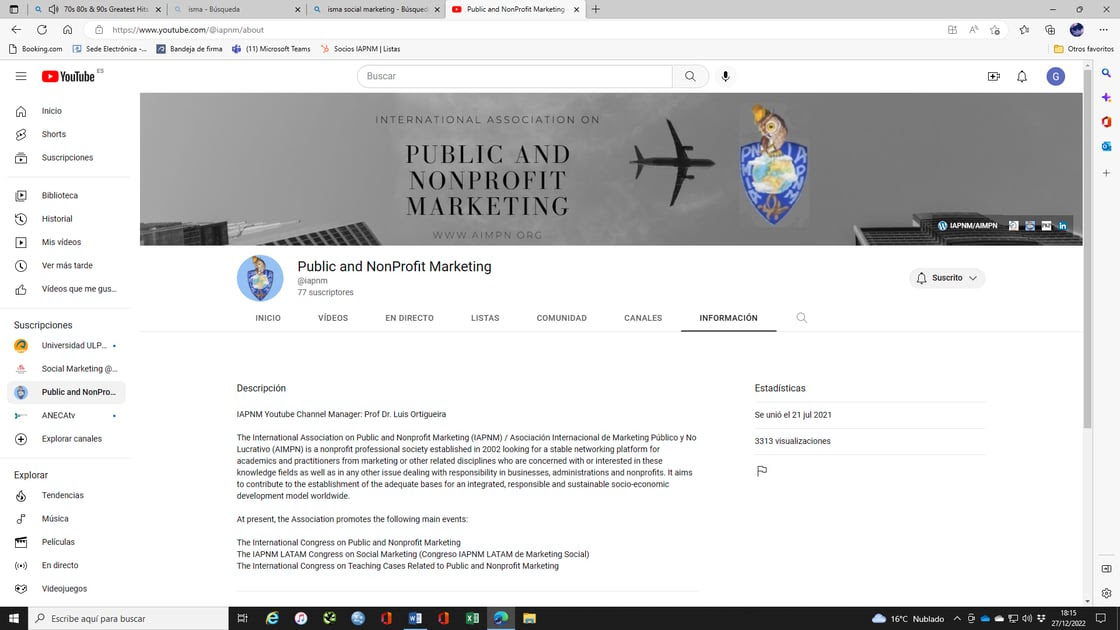This screenshot has width=1120, height=630.
Task: Show hidden system tray icons
Action: coord(957,619)
